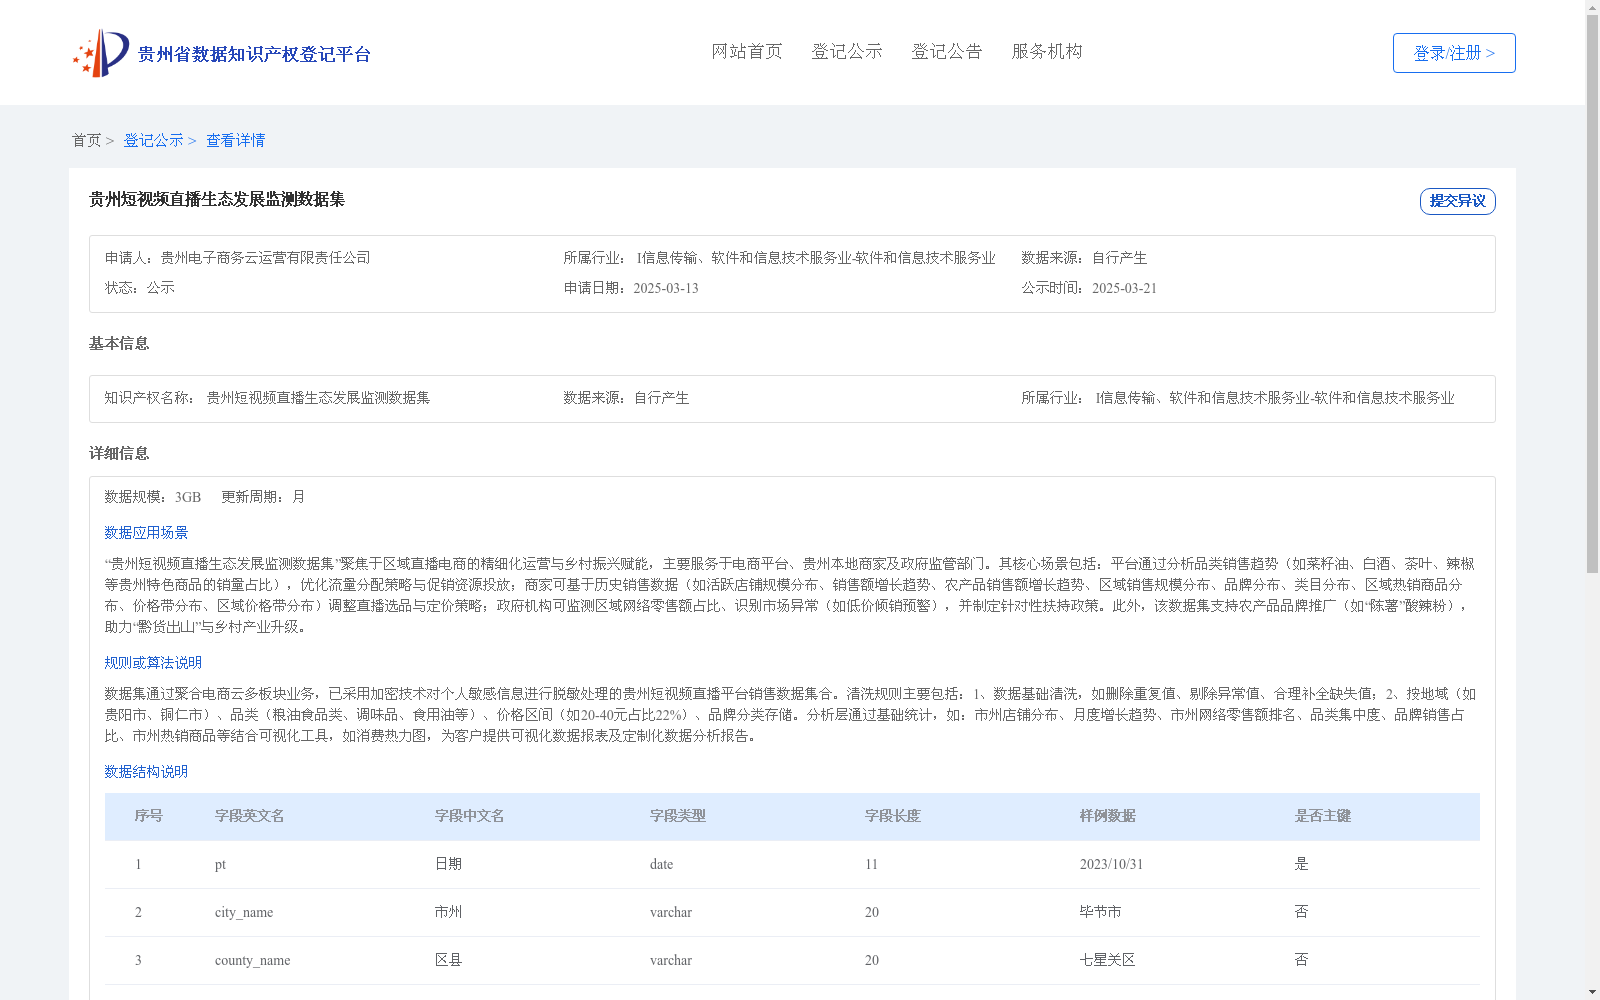Click the 基本信息 section heading
Viewport: 1600px width, 1000px height.
click(119, 344)
